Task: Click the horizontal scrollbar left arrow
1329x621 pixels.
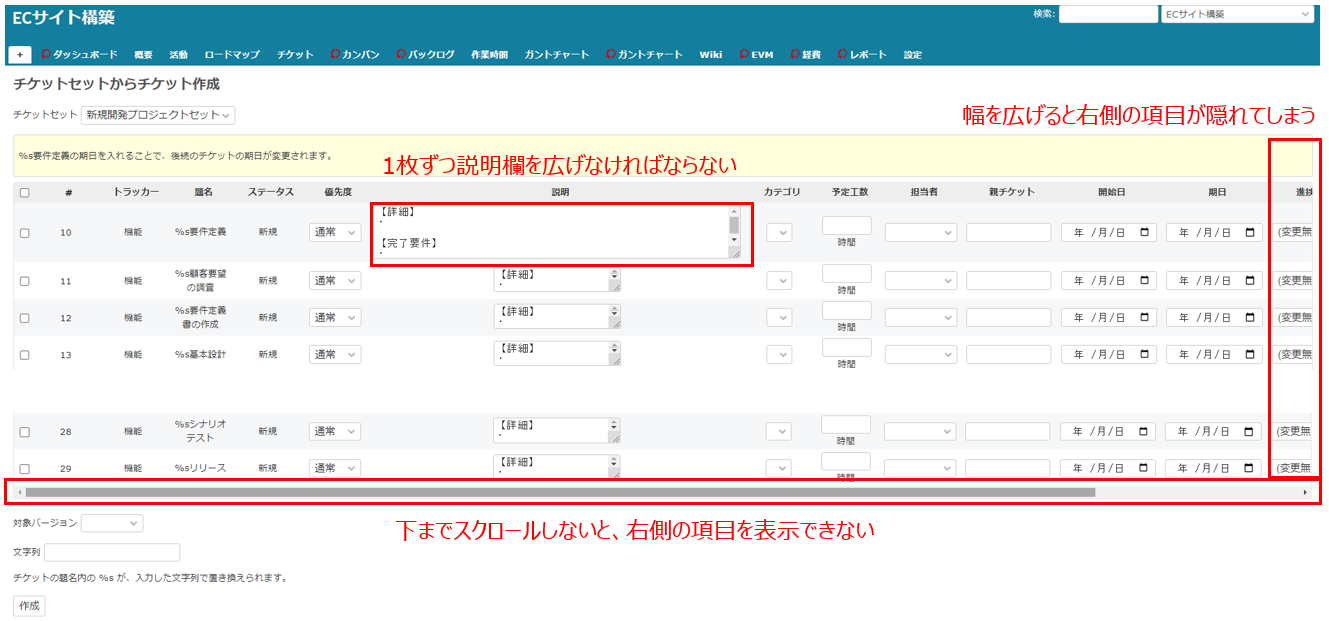Action: point(19,492)
